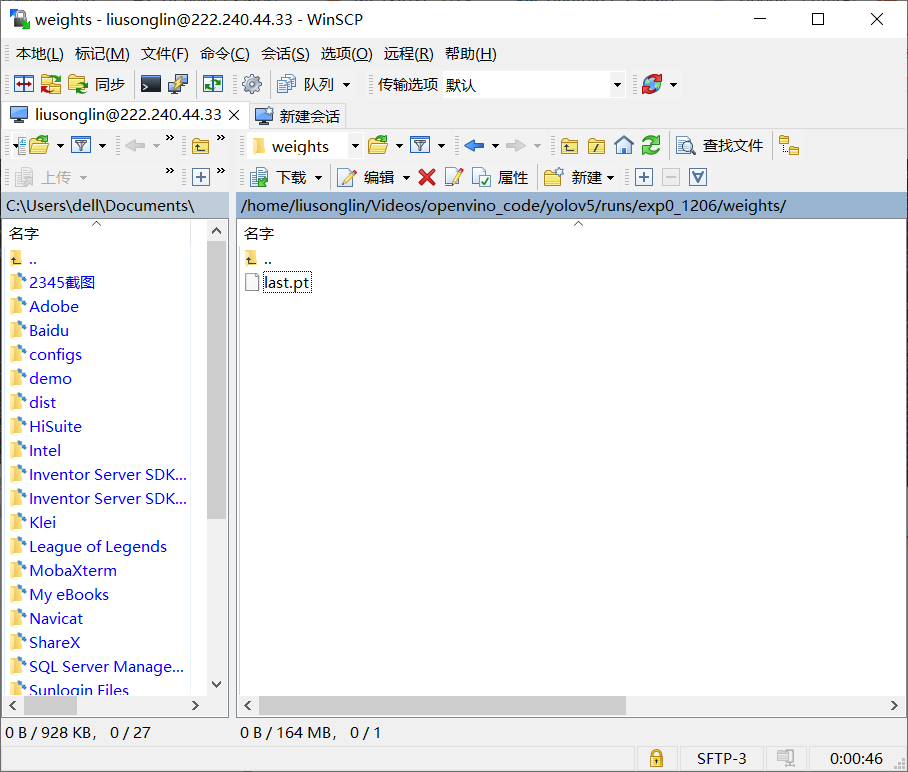This screenshot has width=908, height=772.
Task: Expand the Queue (队列) dropdown arrow
Action: [346, 85]
